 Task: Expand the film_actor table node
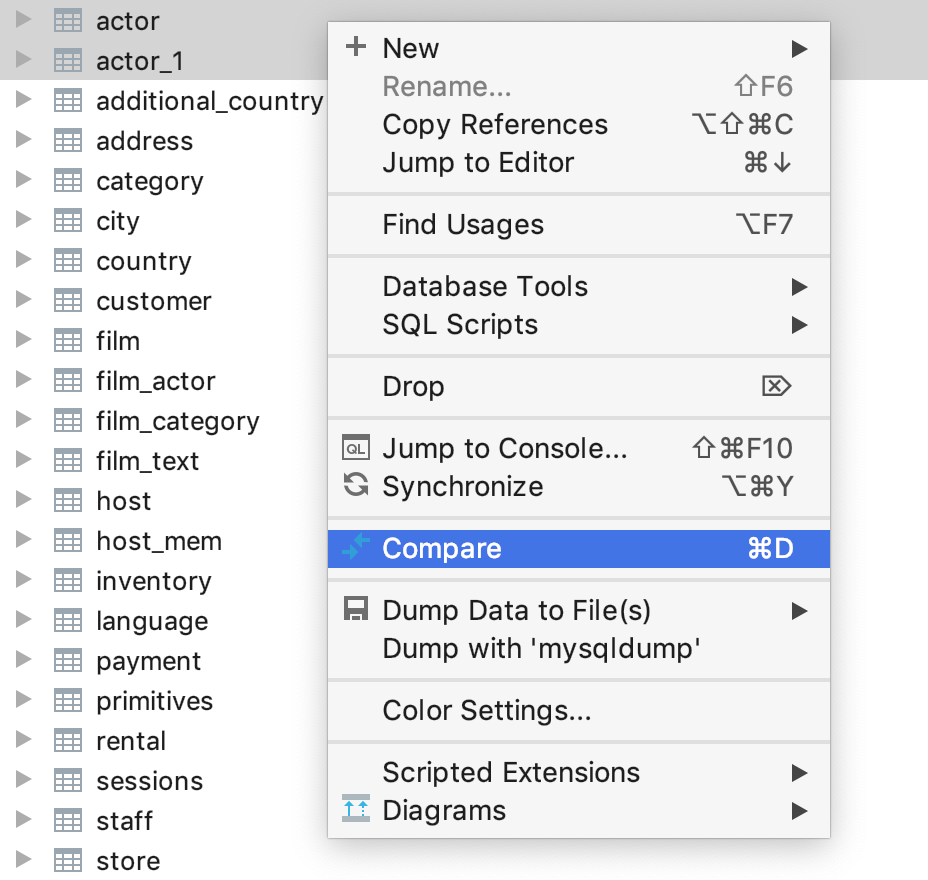tap(23, 379)
